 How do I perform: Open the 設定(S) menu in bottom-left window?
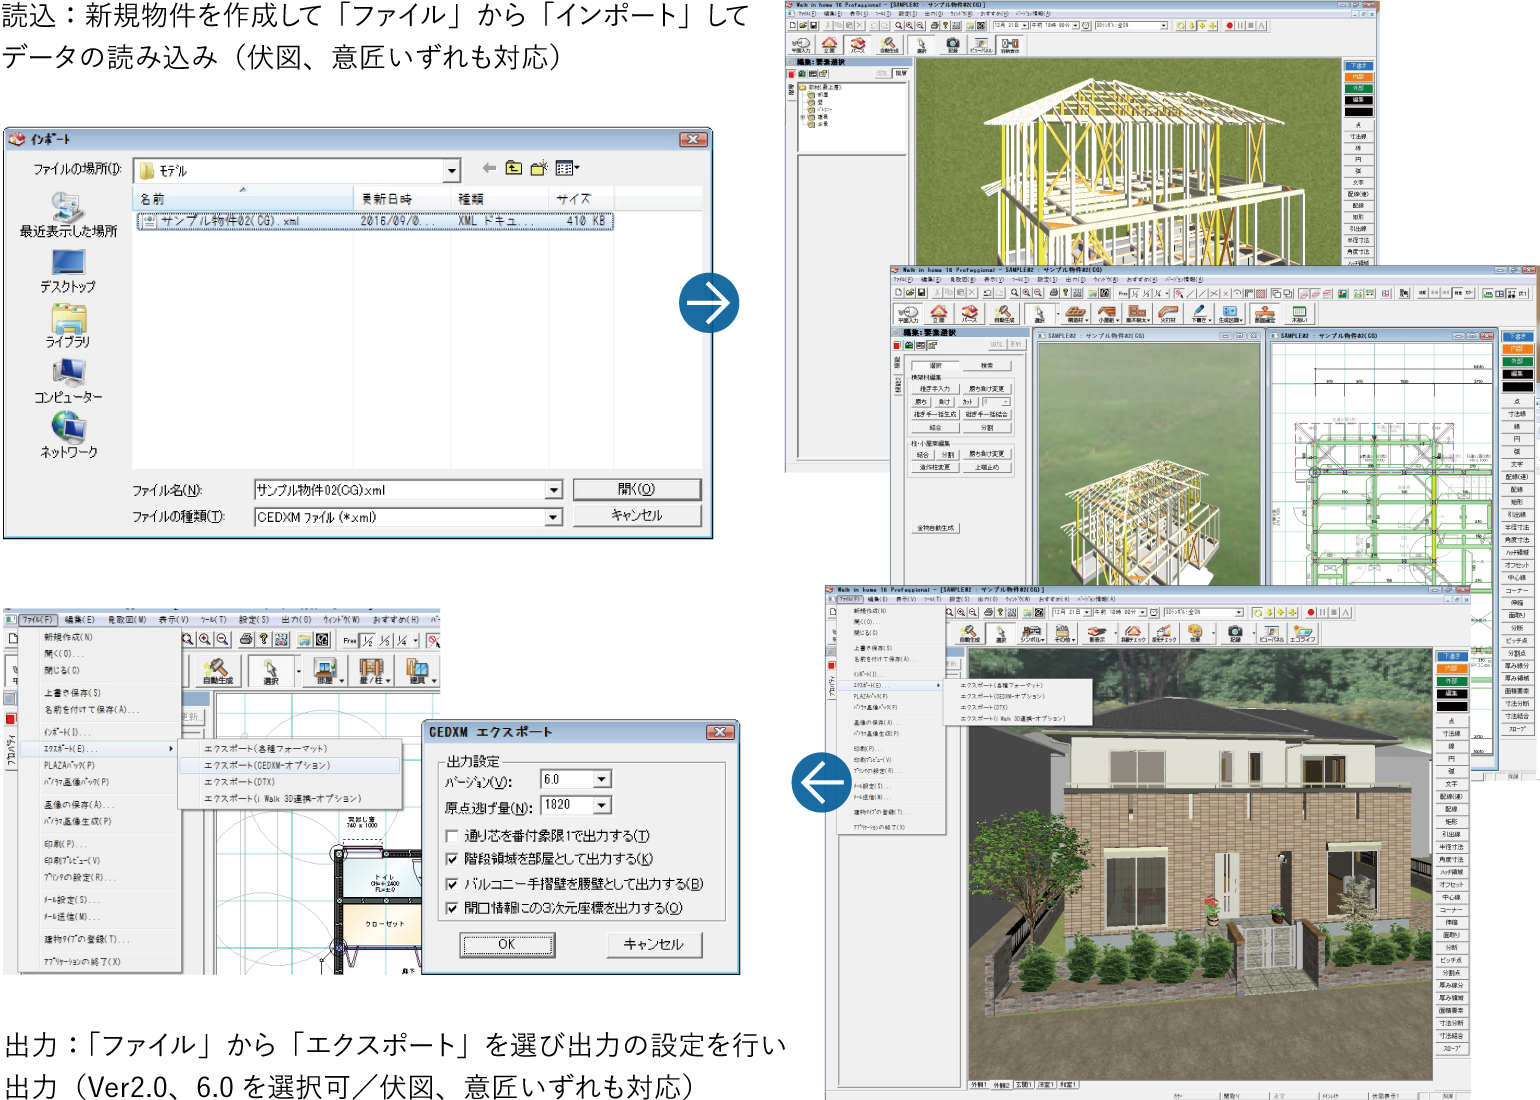pos(253,619)
